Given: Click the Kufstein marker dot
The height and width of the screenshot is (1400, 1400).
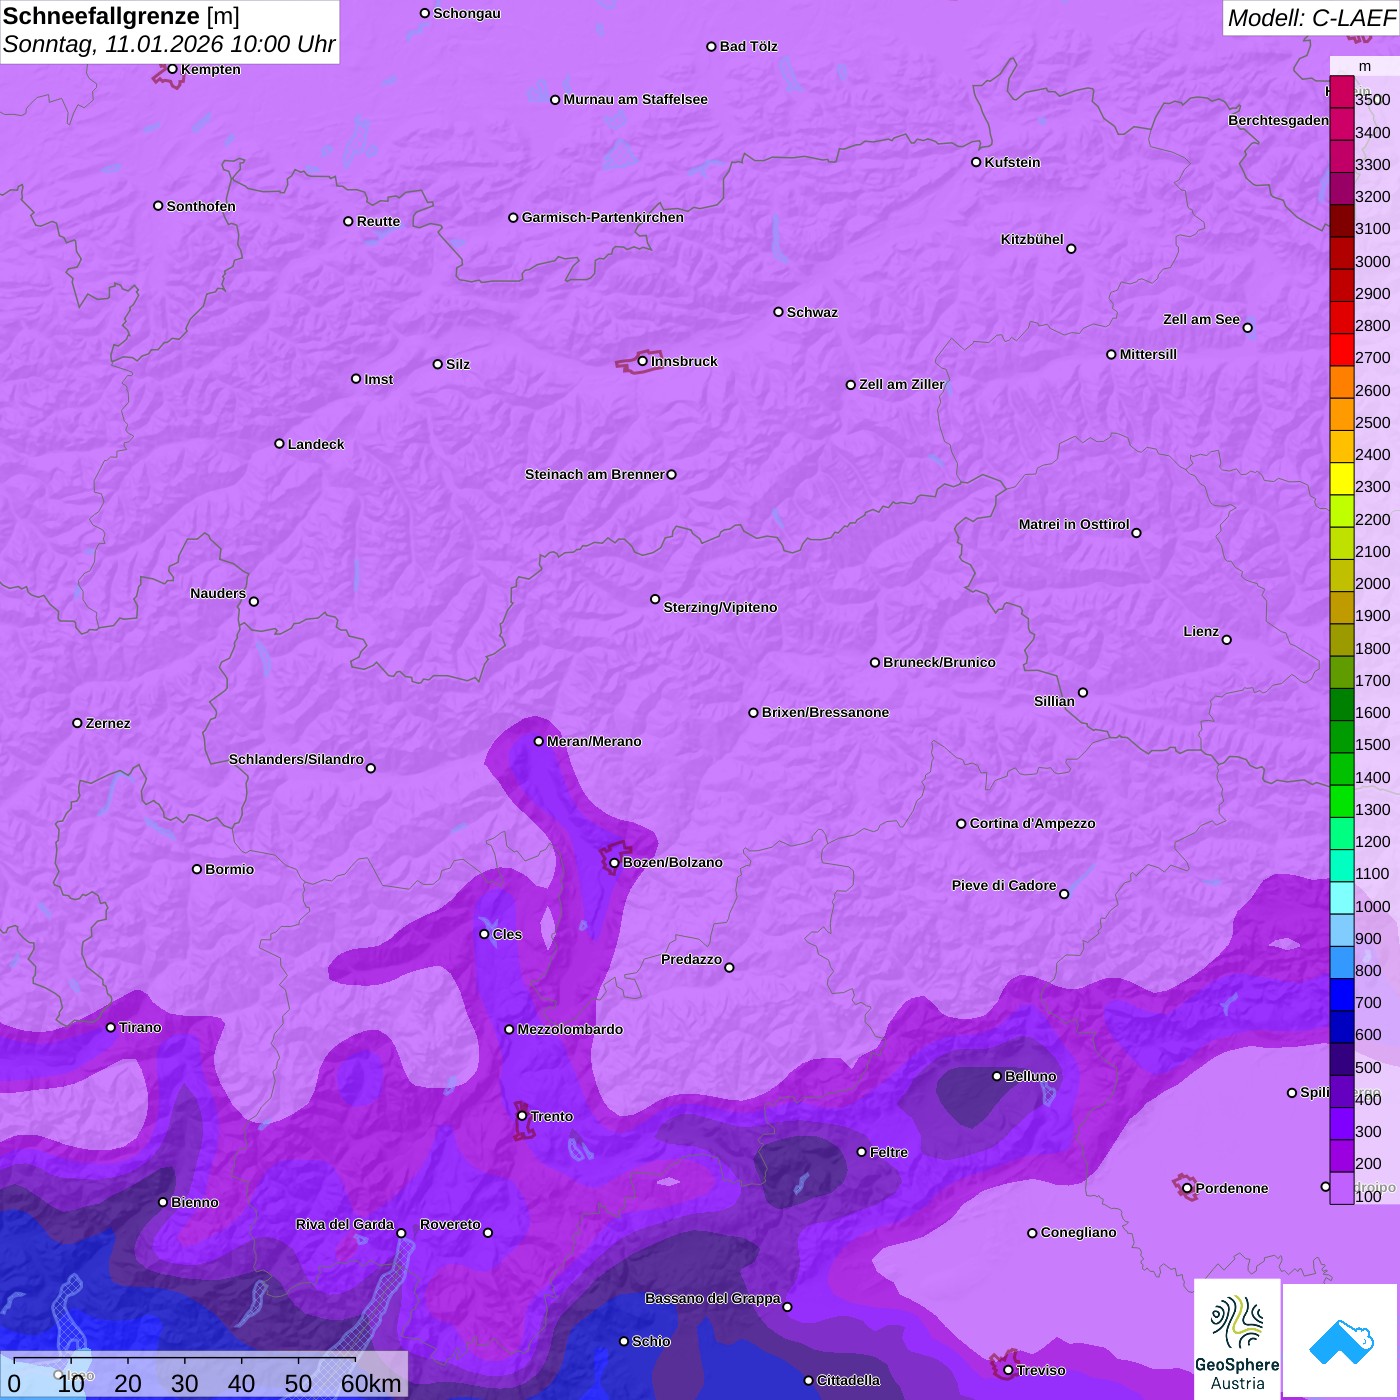Looking at the screenshot, I should click(976, 162).
